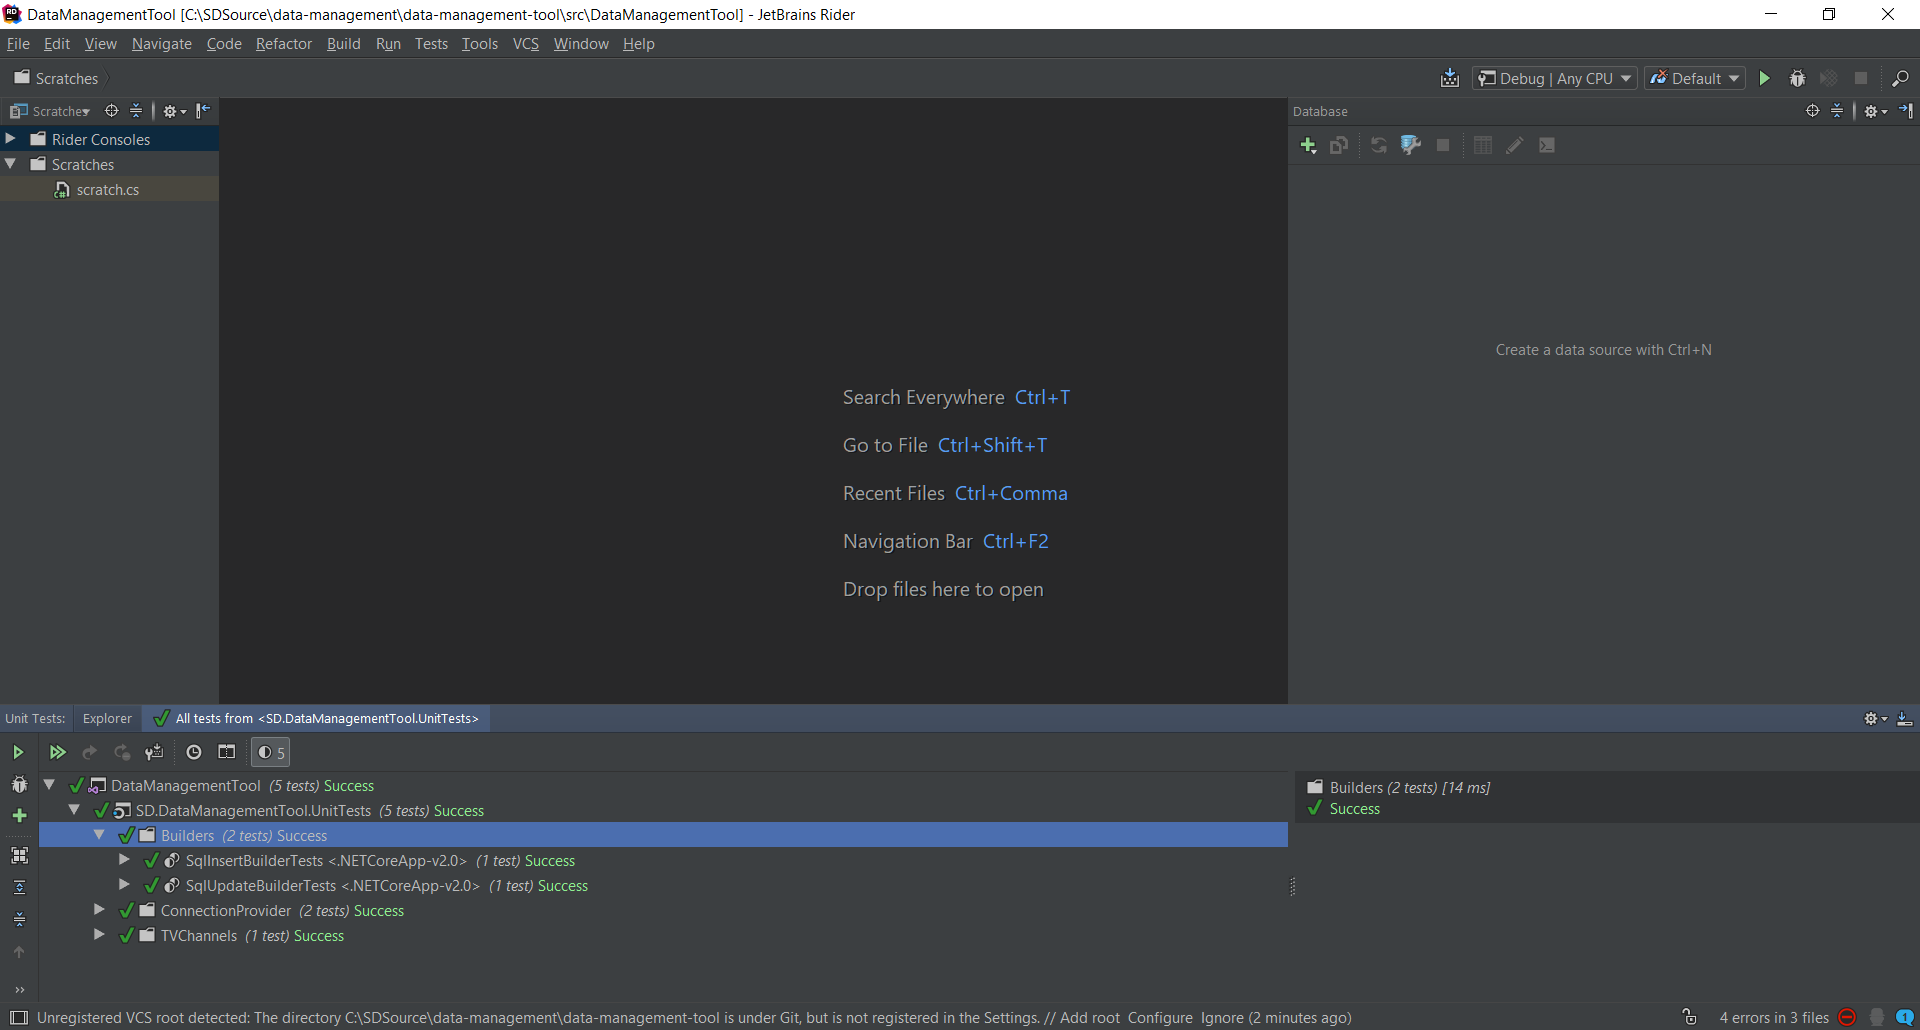Click the red errors indicator icon in status bar
This screenshot has height=1030, width=1920.
[x=1847, y=1017]
